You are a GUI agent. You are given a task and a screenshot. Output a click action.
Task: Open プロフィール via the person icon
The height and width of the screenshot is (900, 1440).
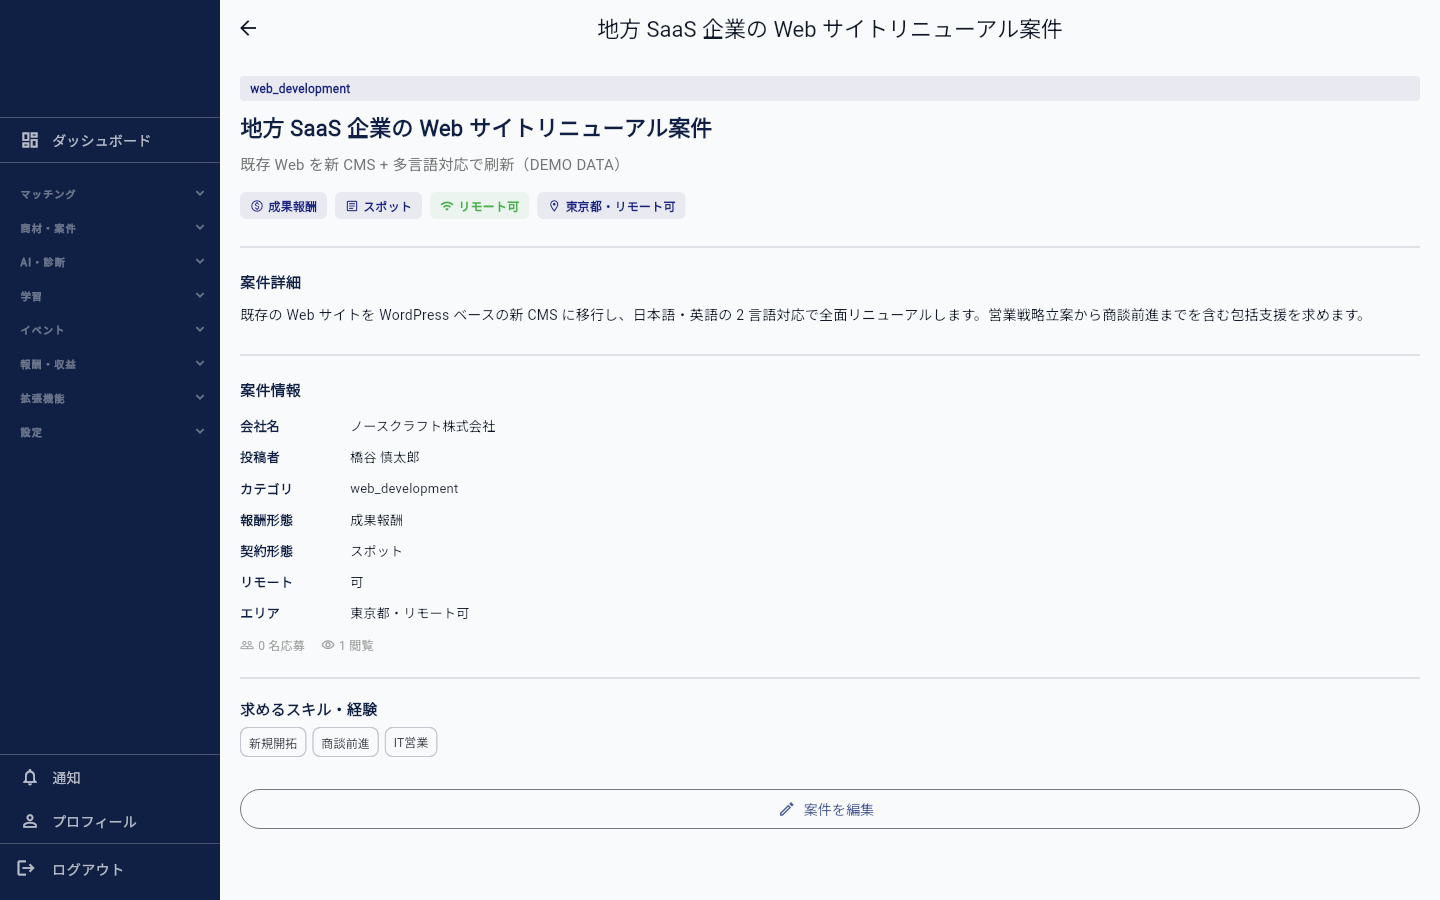pyautogui.click(x=30, y=821)
